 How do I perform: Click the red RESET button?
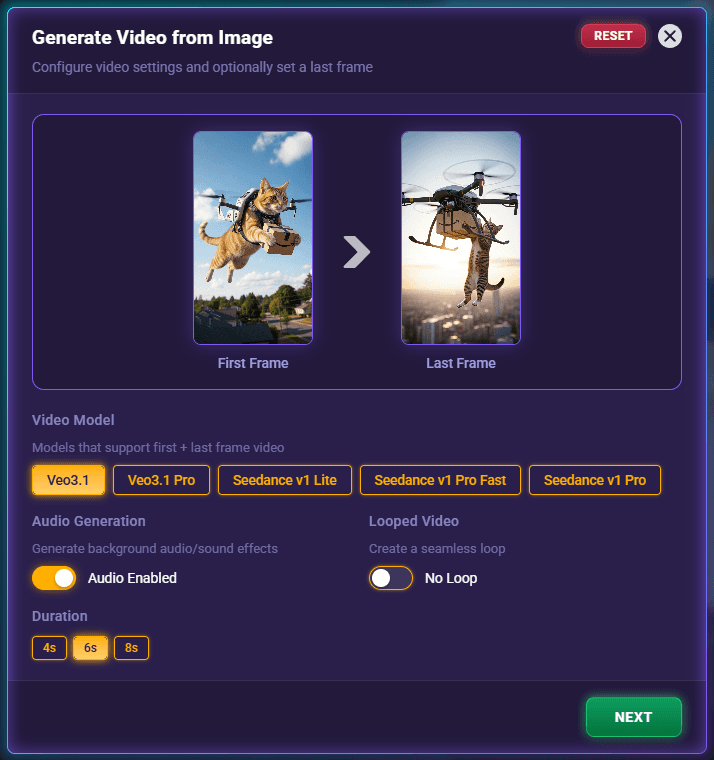point(613,36)
